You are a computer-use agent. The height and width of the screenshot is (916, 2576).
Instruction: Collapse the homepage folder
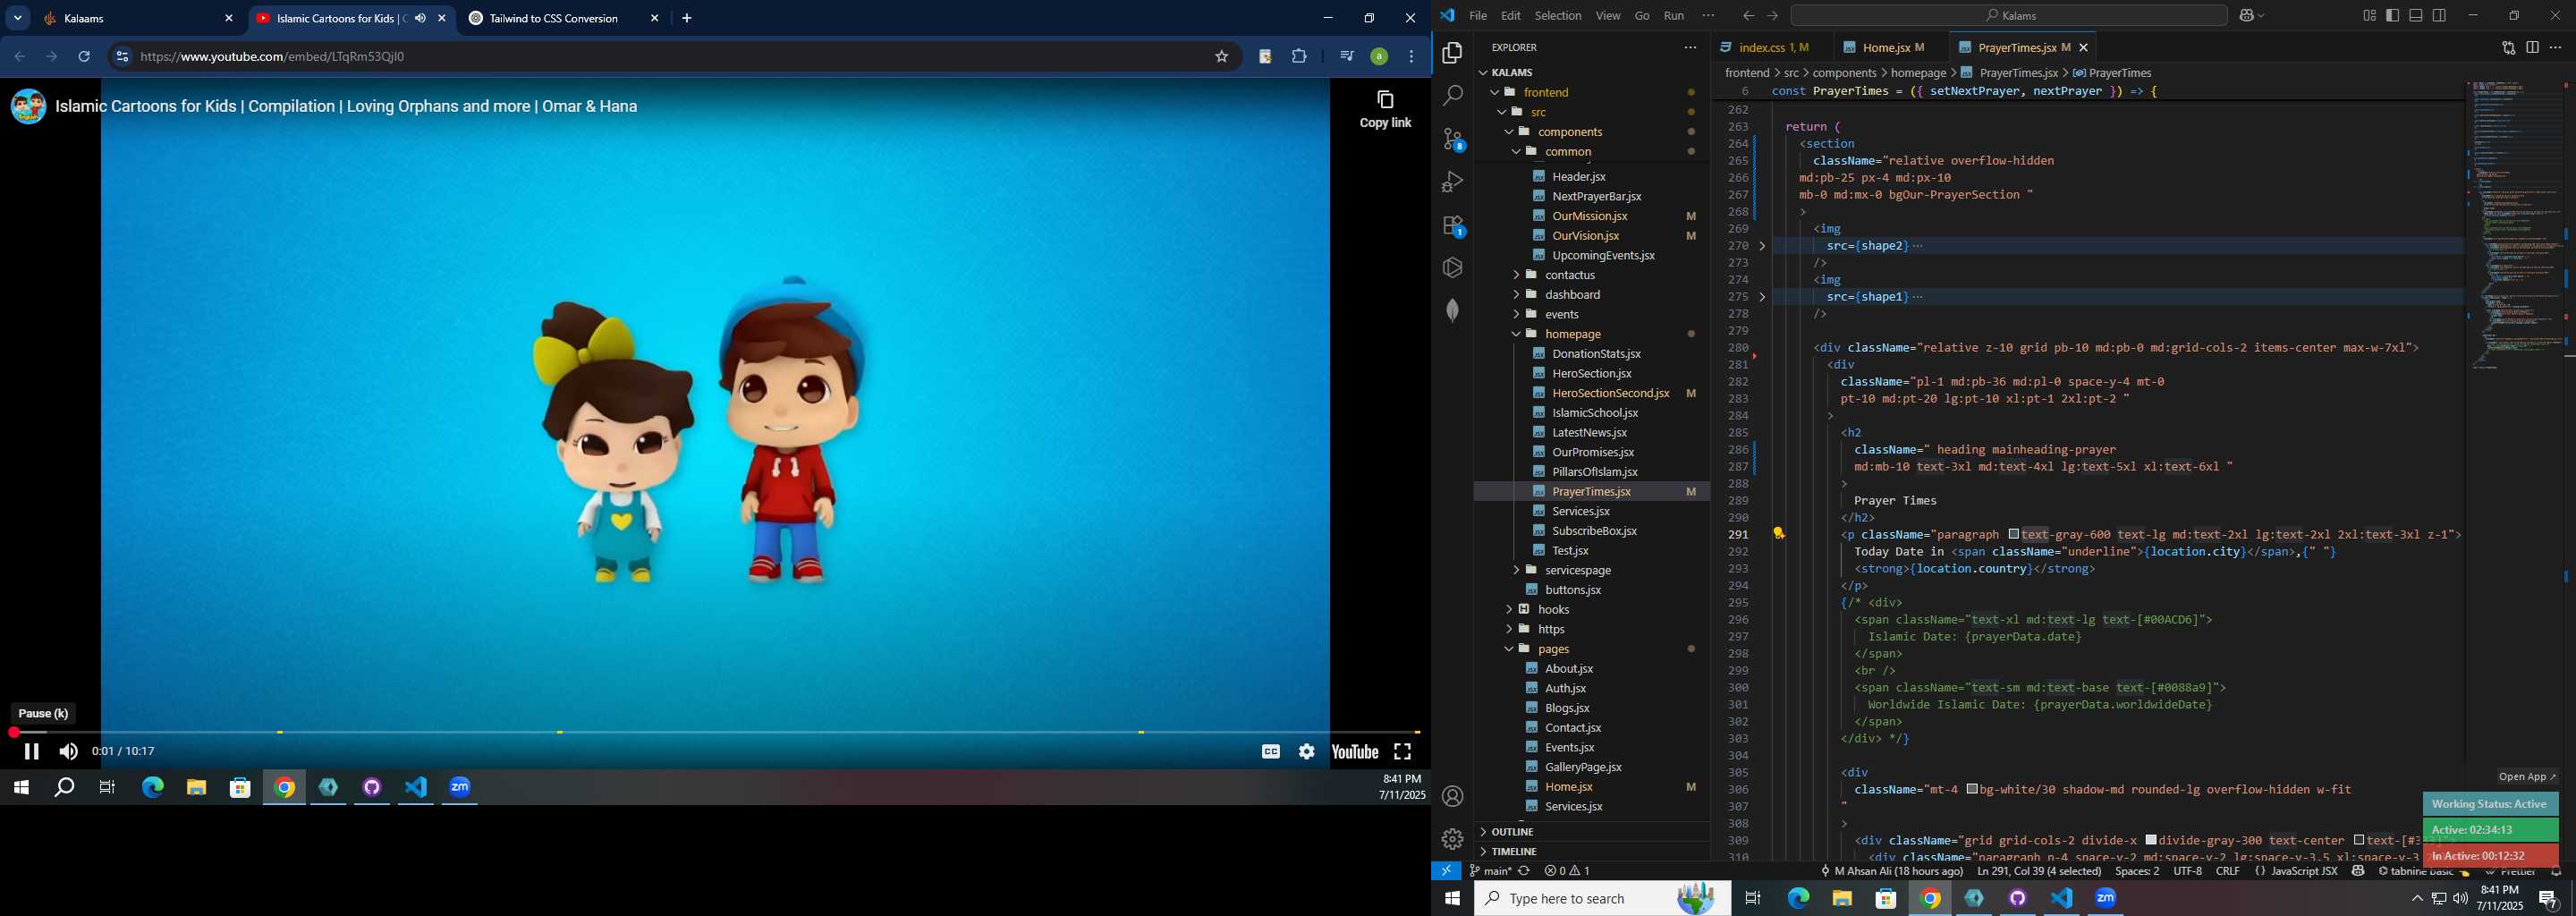click(1573, 334)
